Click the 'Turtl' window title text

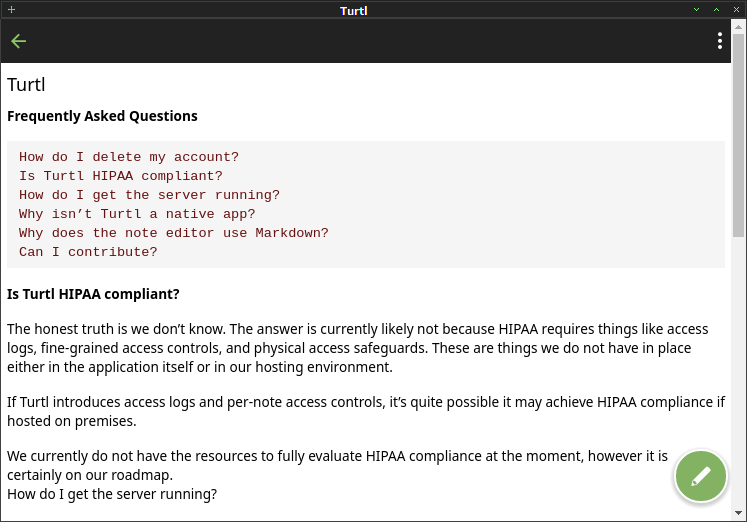(353, 10)
